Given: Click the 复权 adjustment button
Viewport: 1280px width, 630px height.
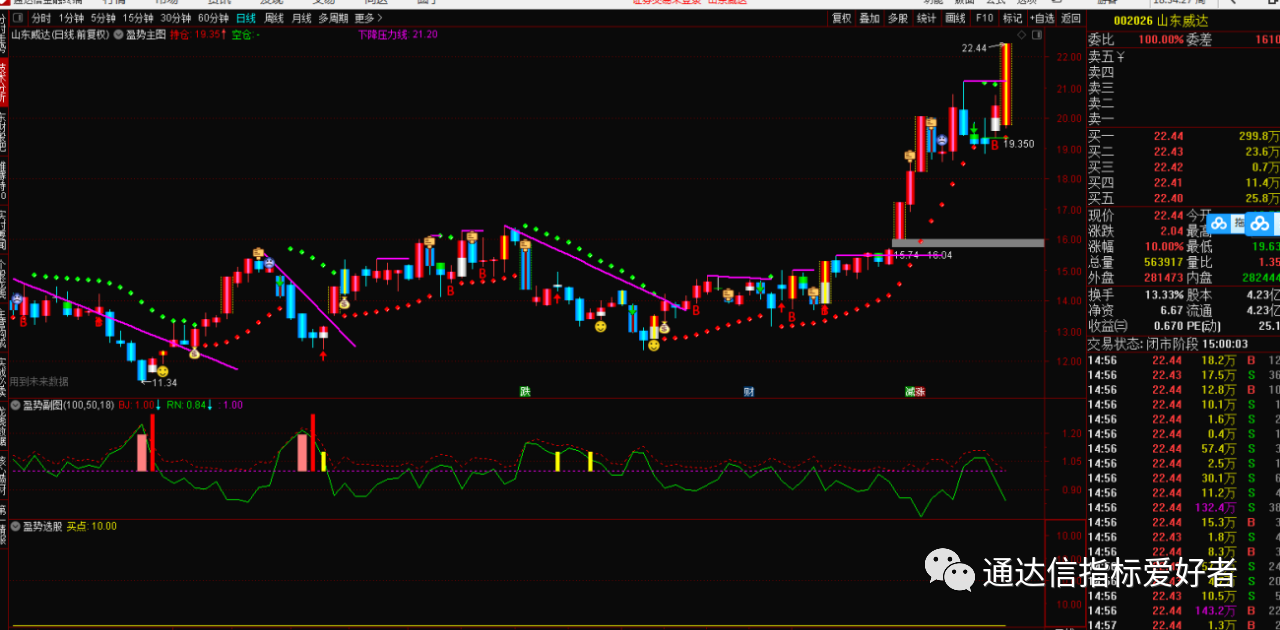Looking at the screenshot, I should point(841,18).
